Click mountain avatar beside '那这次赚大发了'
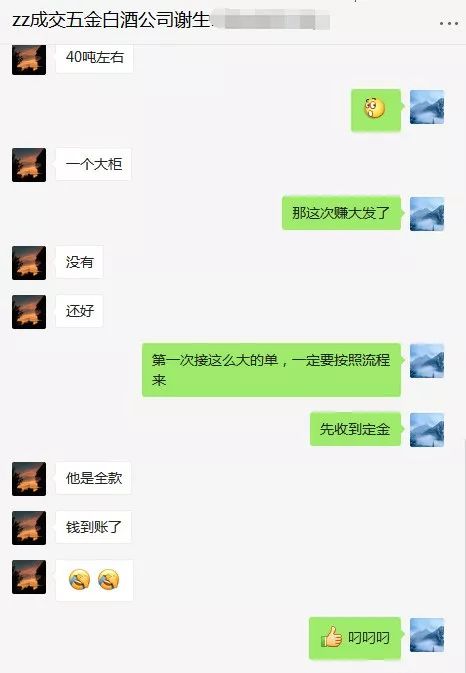The height and width of the screenshot is (673, 466). tap(427, 214)
